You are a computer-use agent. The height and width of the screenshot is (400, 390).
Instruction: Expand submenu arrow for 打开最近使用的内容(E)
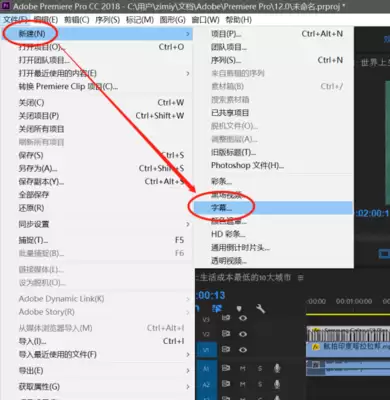(188, 73)
